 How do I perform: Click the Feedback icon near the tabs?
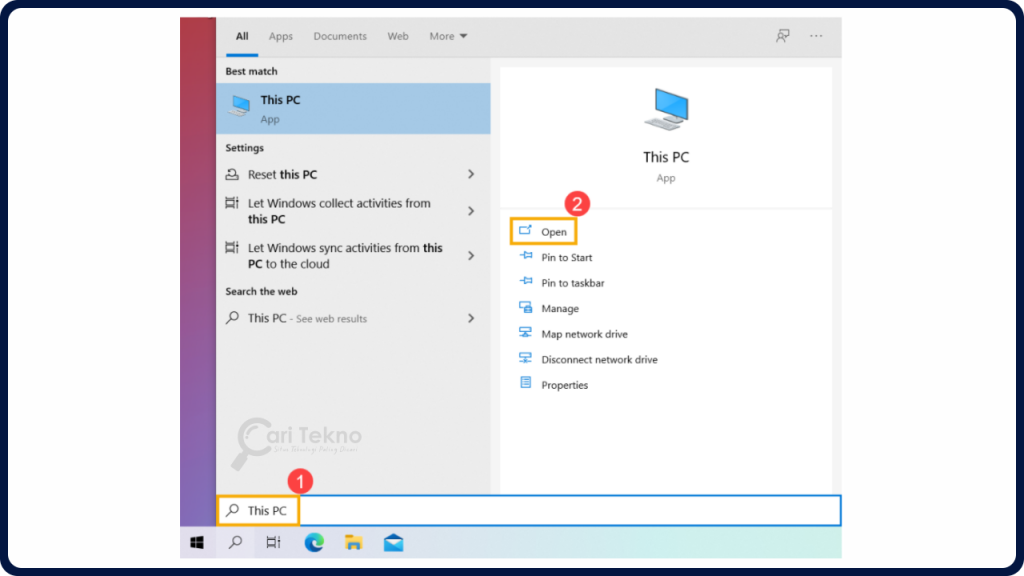tap(782, 35)
